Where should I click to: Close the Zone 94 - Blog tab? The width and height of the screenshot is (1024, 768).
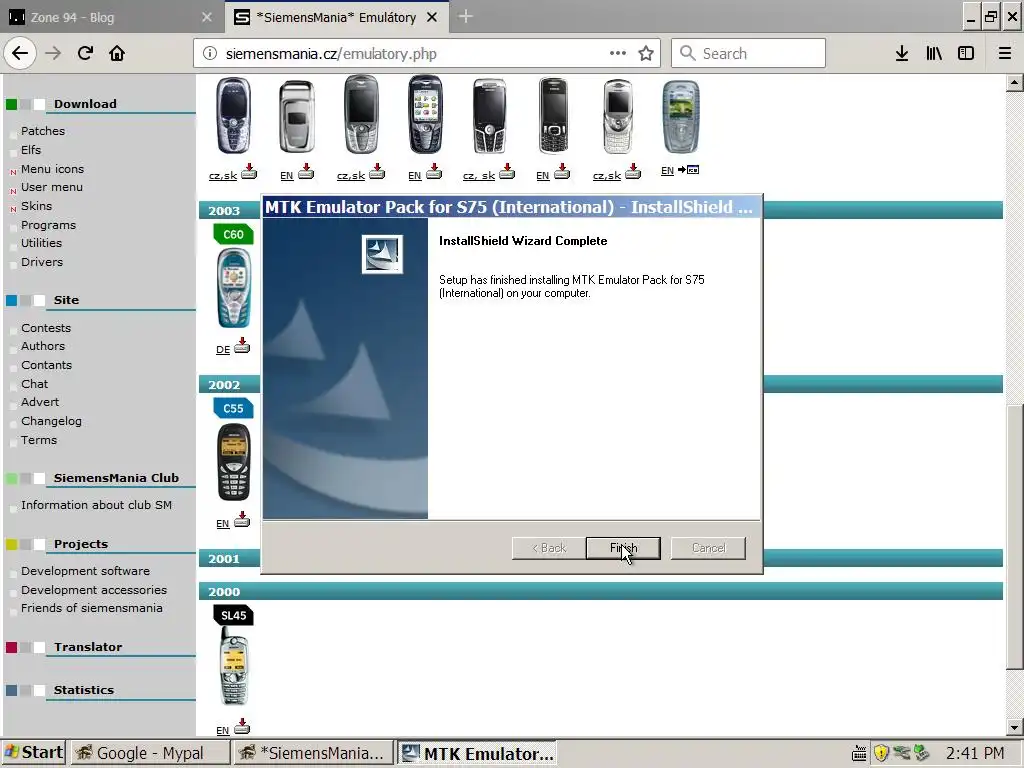[x=206, y=17]
